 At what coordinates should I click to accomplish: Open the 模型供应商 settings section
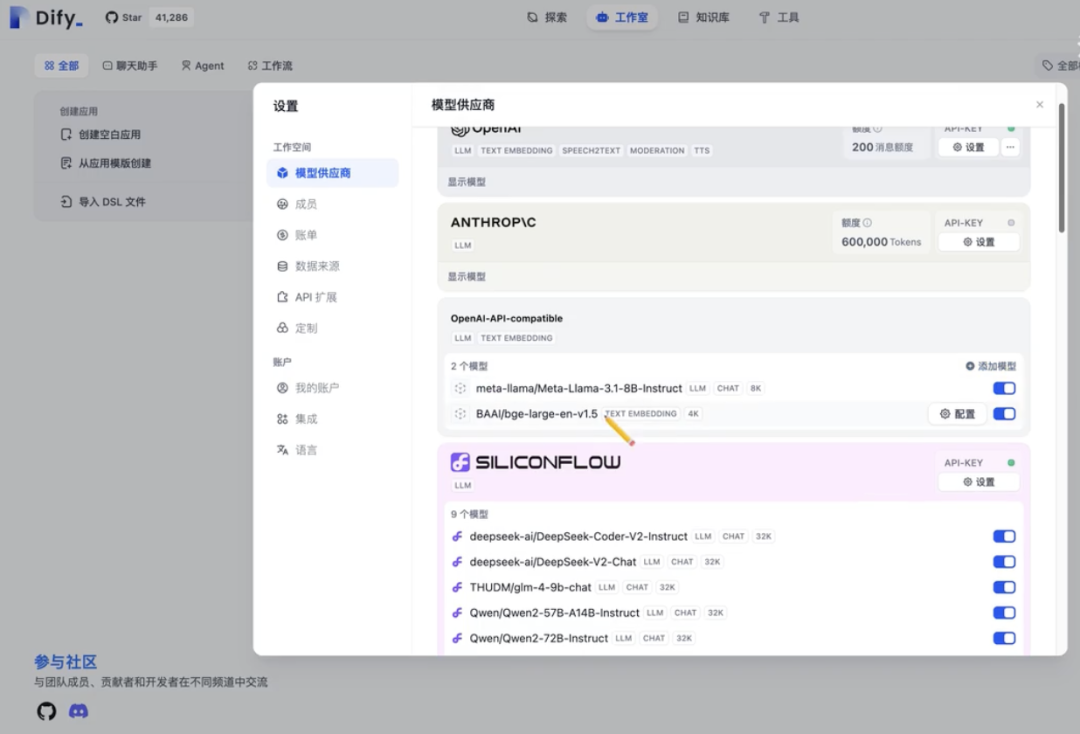pyautogui.click(x=323, y=172)
